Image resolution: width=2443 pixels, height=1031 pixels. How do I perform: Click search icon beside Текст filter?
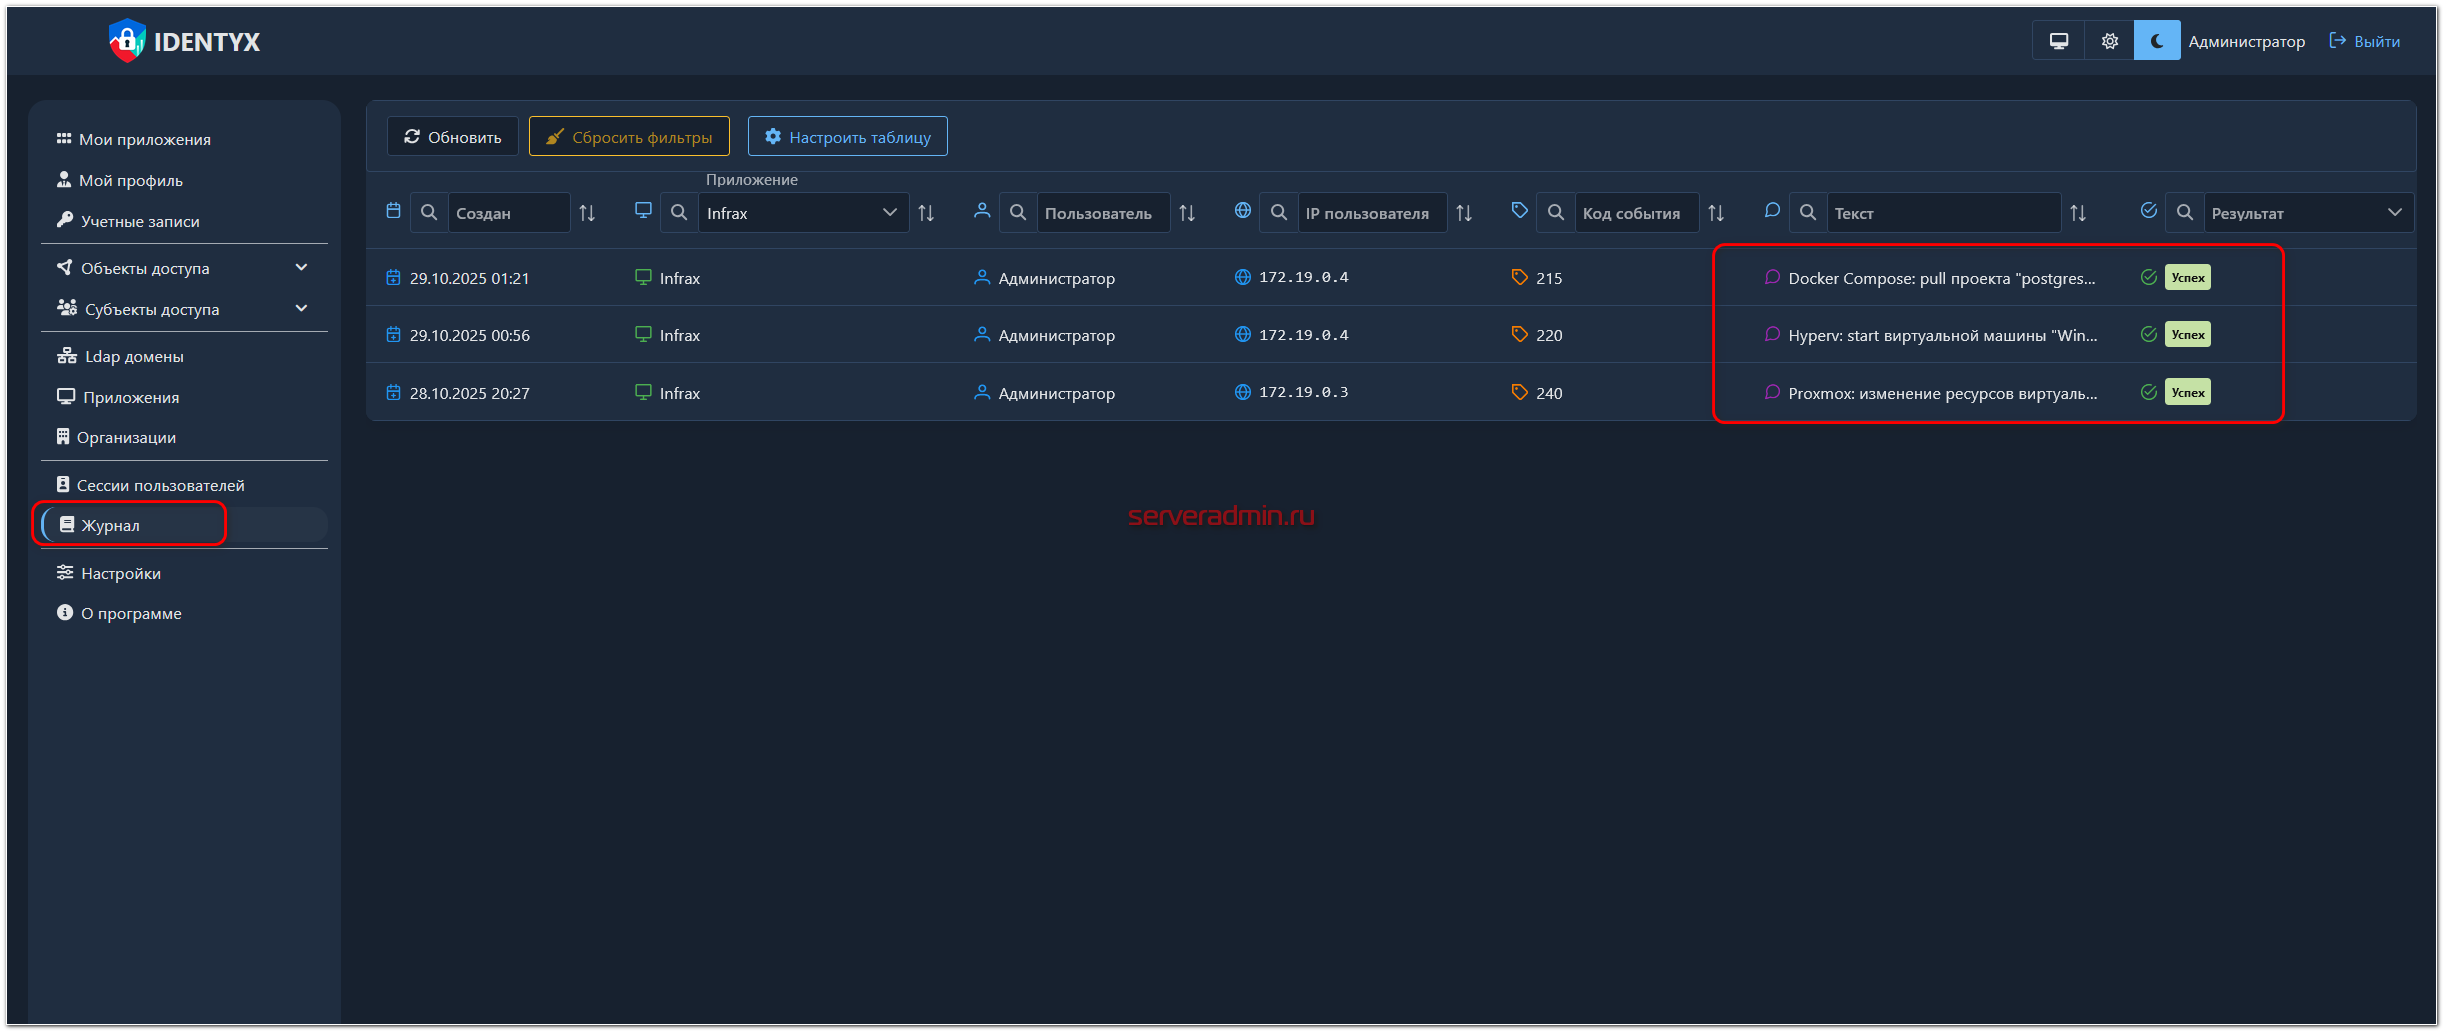point(1808,213)
